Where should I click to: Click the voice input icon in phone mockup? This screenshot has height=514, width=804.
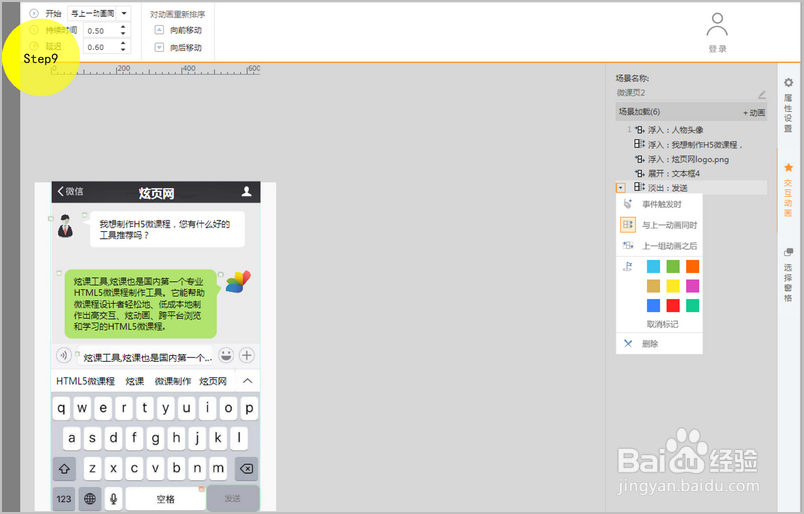coord(63,354)
